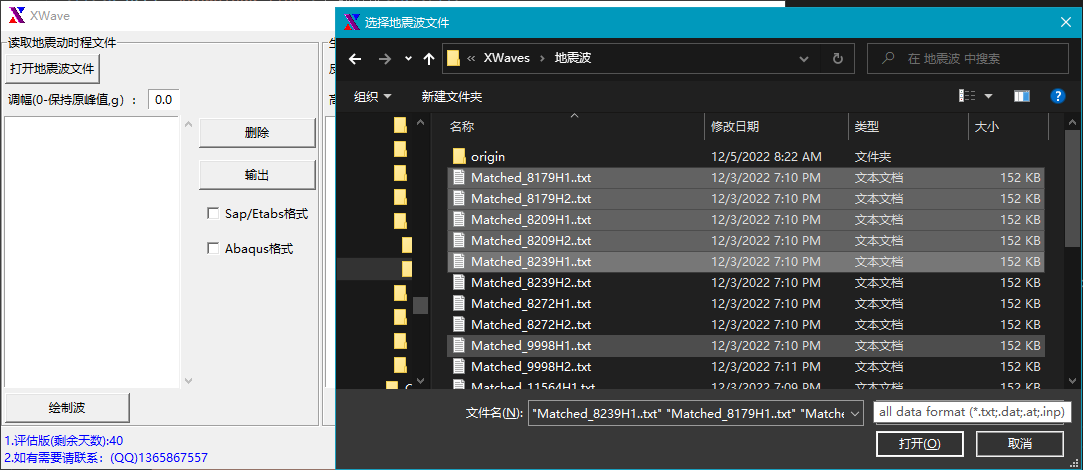Click the refresh button beside address bar
Image resolution: width=1083 pixels, height=470 pixels.
(x=837, y=58)
